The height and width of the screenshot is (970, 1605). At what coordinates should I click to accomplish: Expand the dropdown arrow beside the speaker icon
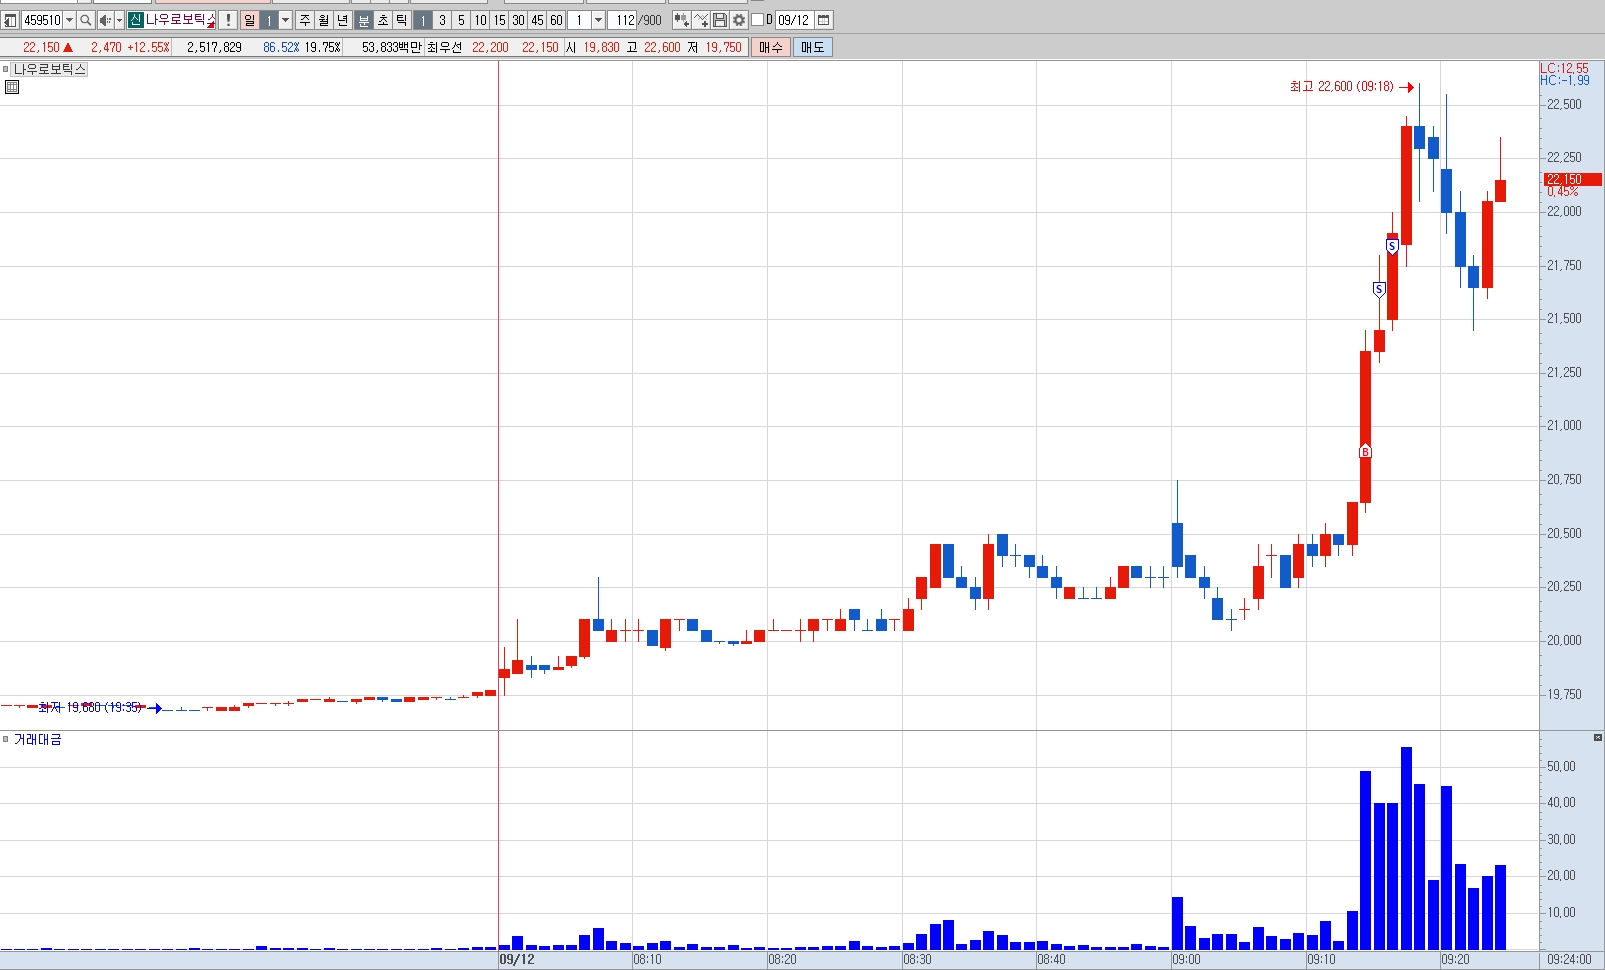pyautogui.click(x=119, y=20)
